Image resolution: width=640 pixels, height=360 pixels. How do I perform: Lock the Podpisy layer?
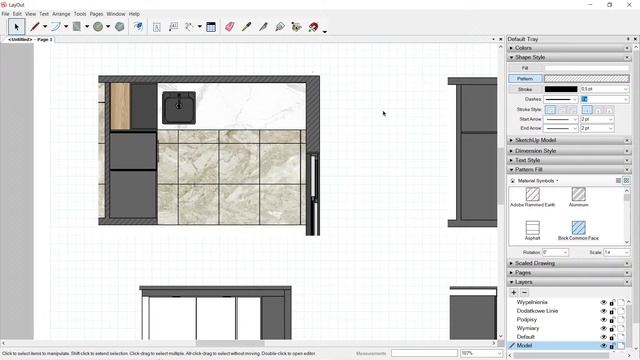coord(612,320)
